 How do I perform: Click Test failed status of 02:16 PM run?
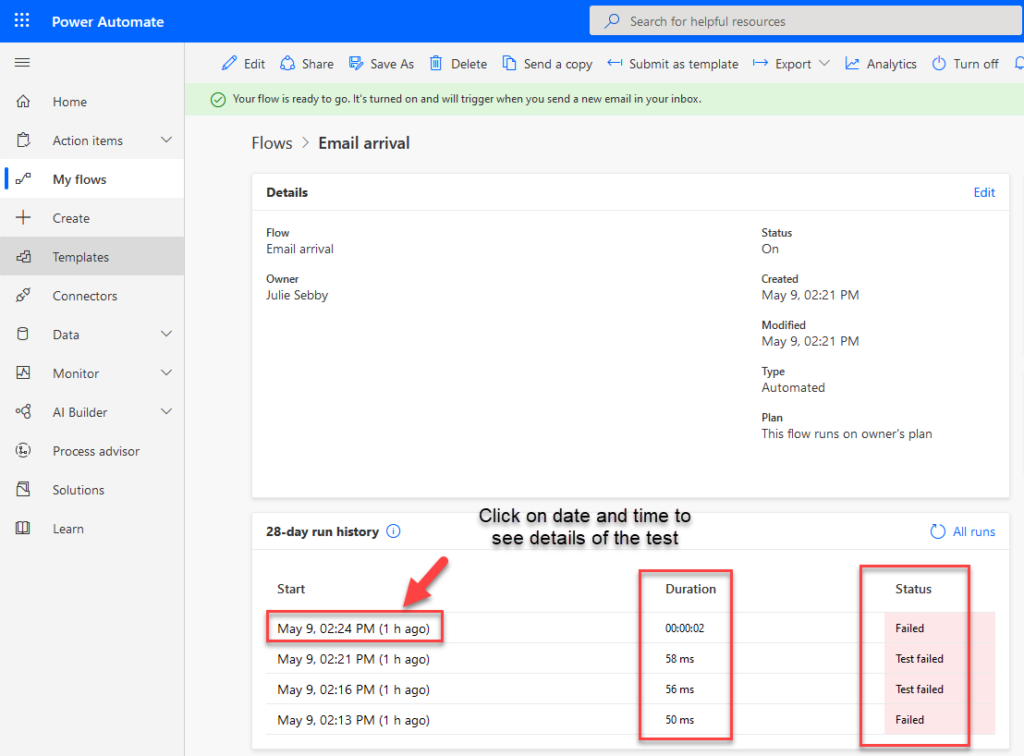tap(919, 689)
